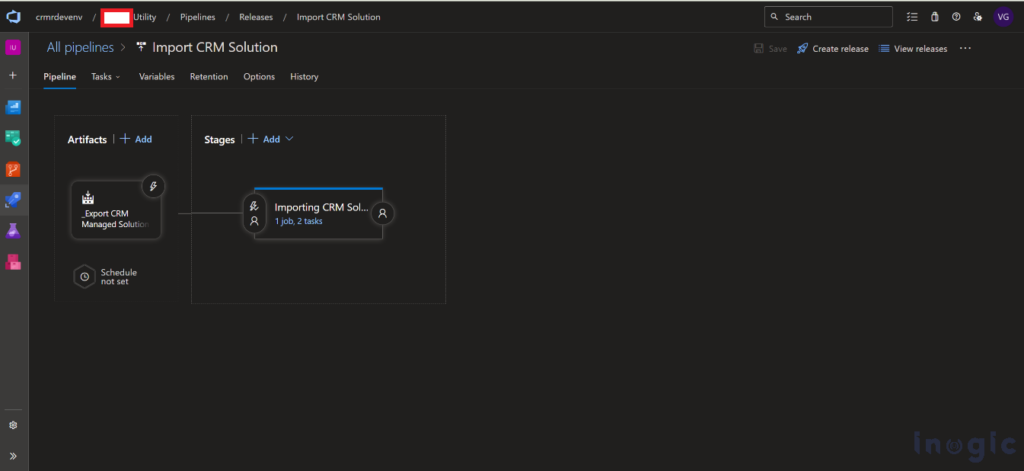Open the continuous deployment trigger lightning icon
Screen dimensions: 1024x471
point(153,187)
